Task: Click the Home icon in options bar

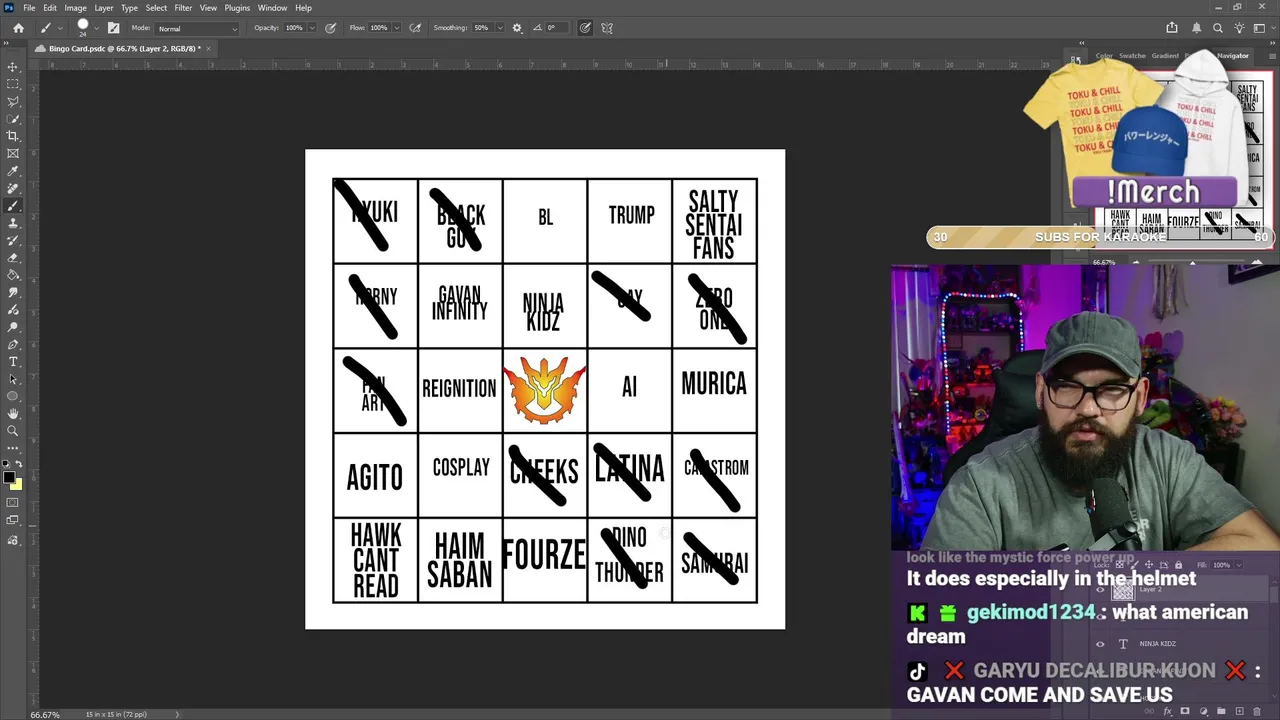Action: tap(18, 28)
